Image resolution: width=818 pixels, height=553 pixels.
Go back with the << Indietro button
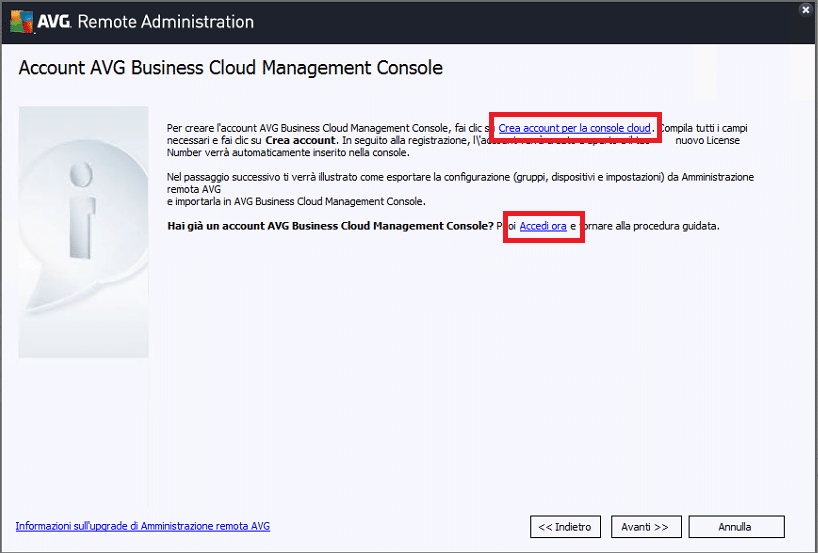(x=565, y=527)
